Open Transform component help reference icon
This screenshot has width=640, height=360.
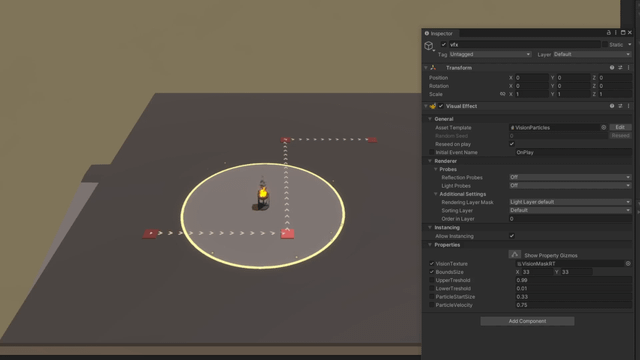[612, 68]
